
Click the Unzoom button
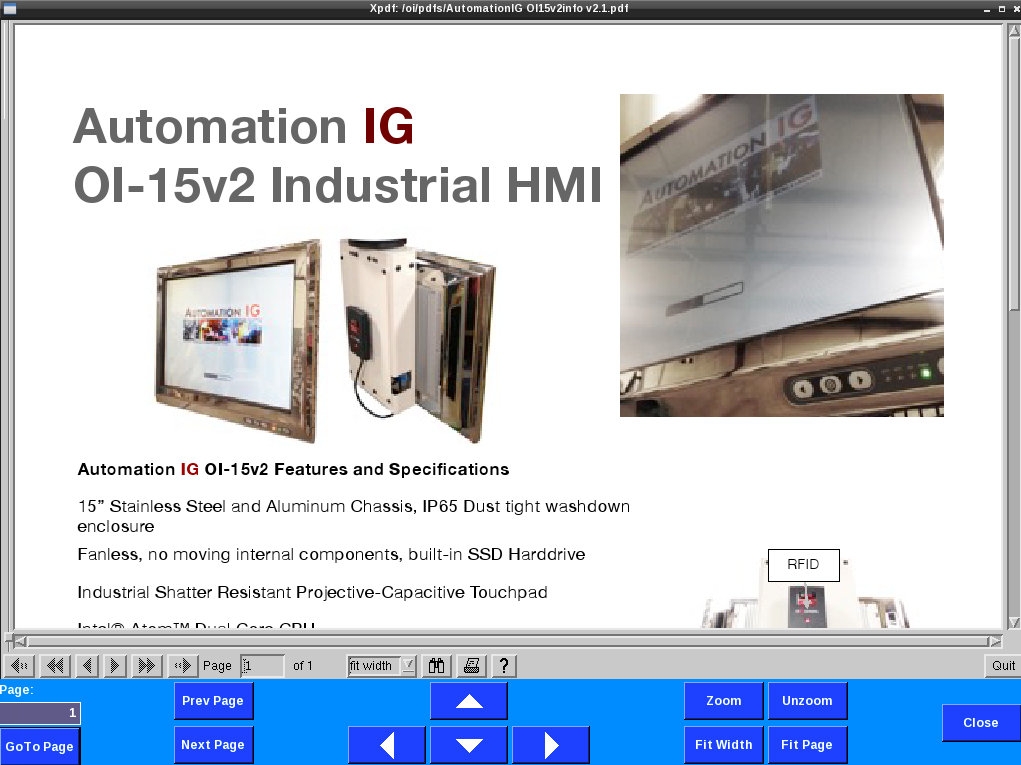click(807, 701)
